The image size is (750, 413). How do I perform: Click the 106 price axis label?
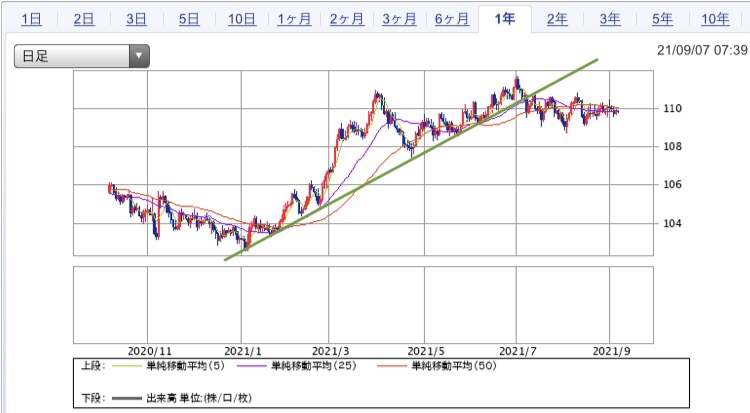pos(672,184)
